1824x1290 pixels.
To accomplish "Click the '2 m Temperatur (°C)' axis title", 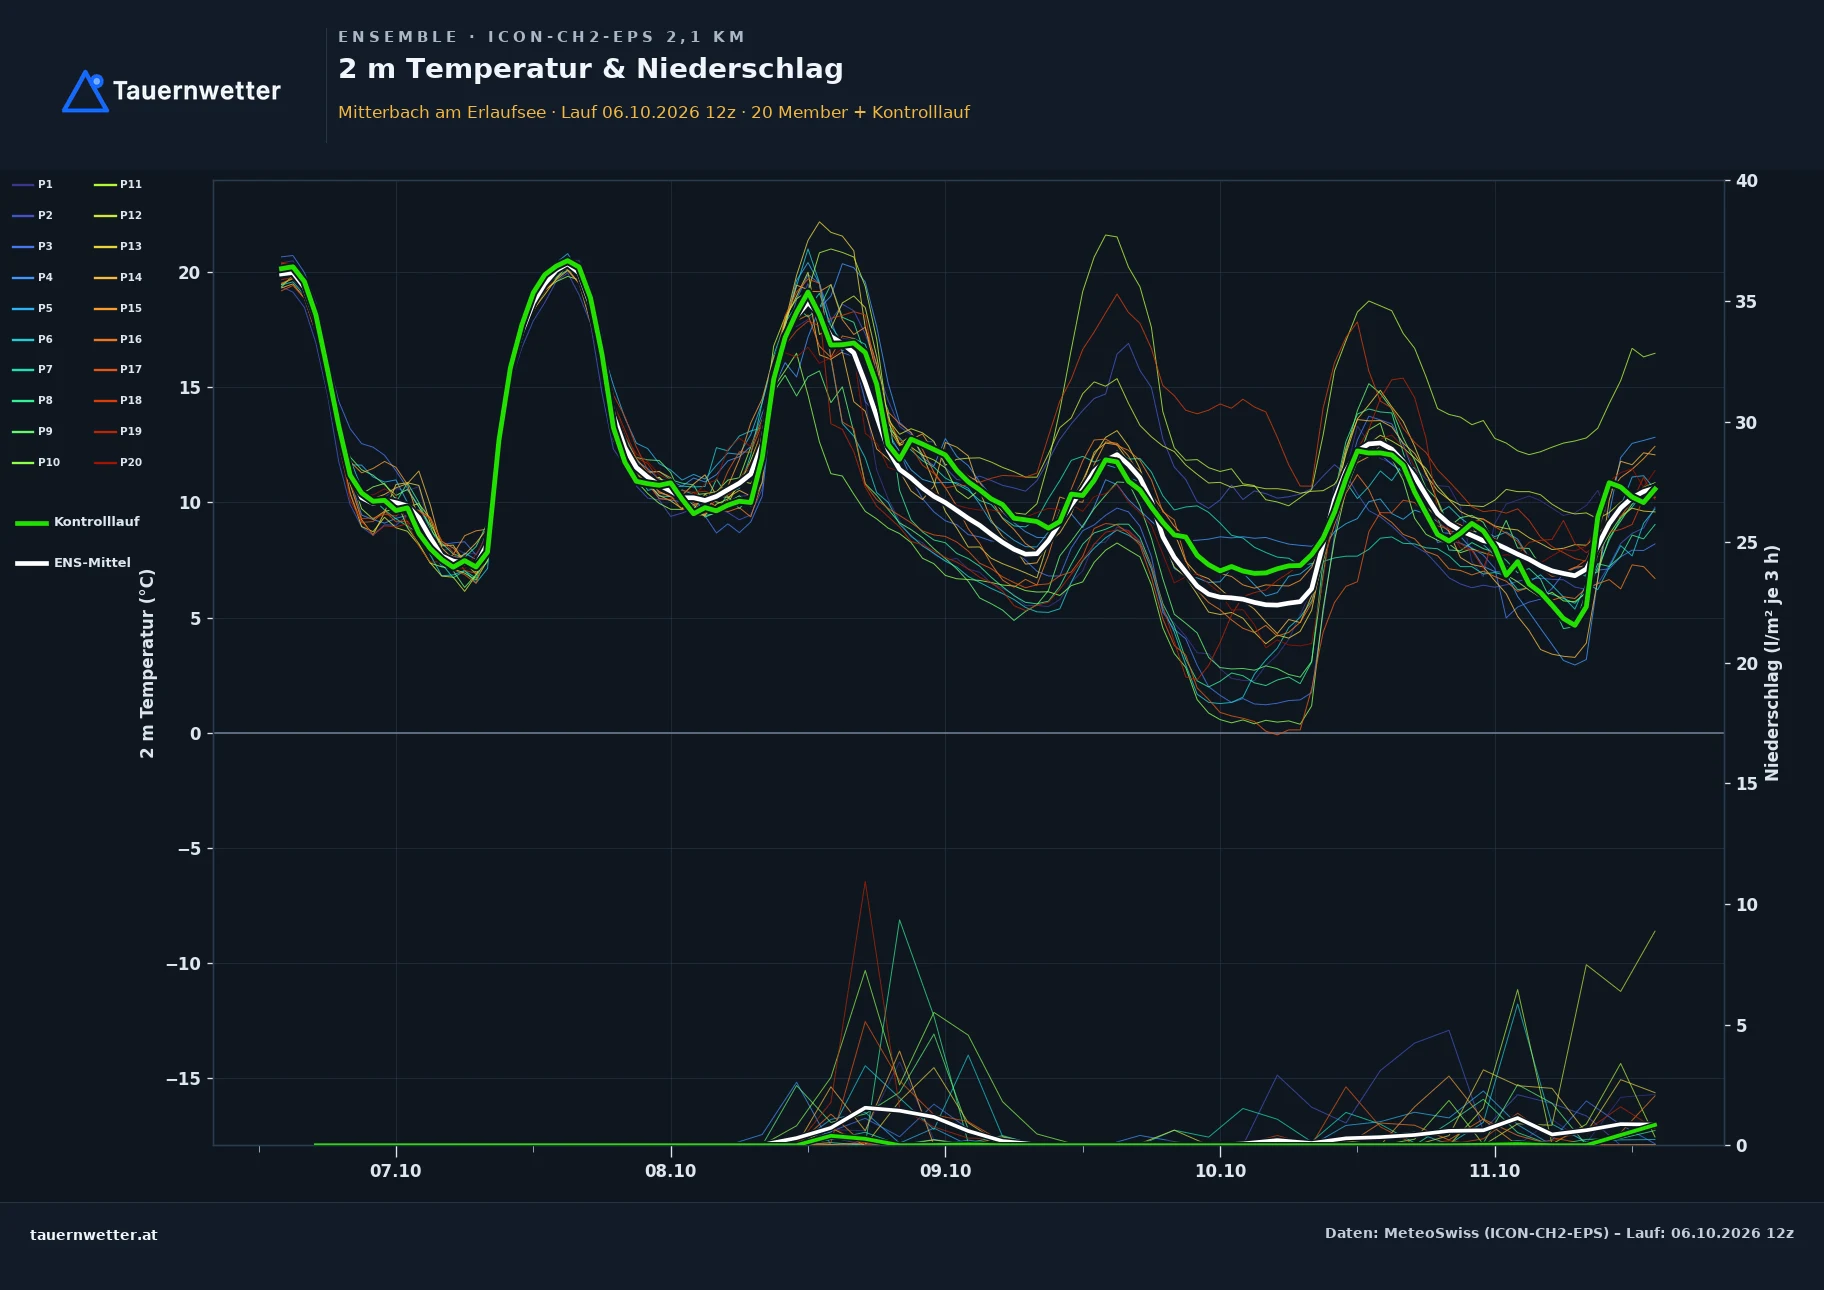I will click(x=147, y=663).
